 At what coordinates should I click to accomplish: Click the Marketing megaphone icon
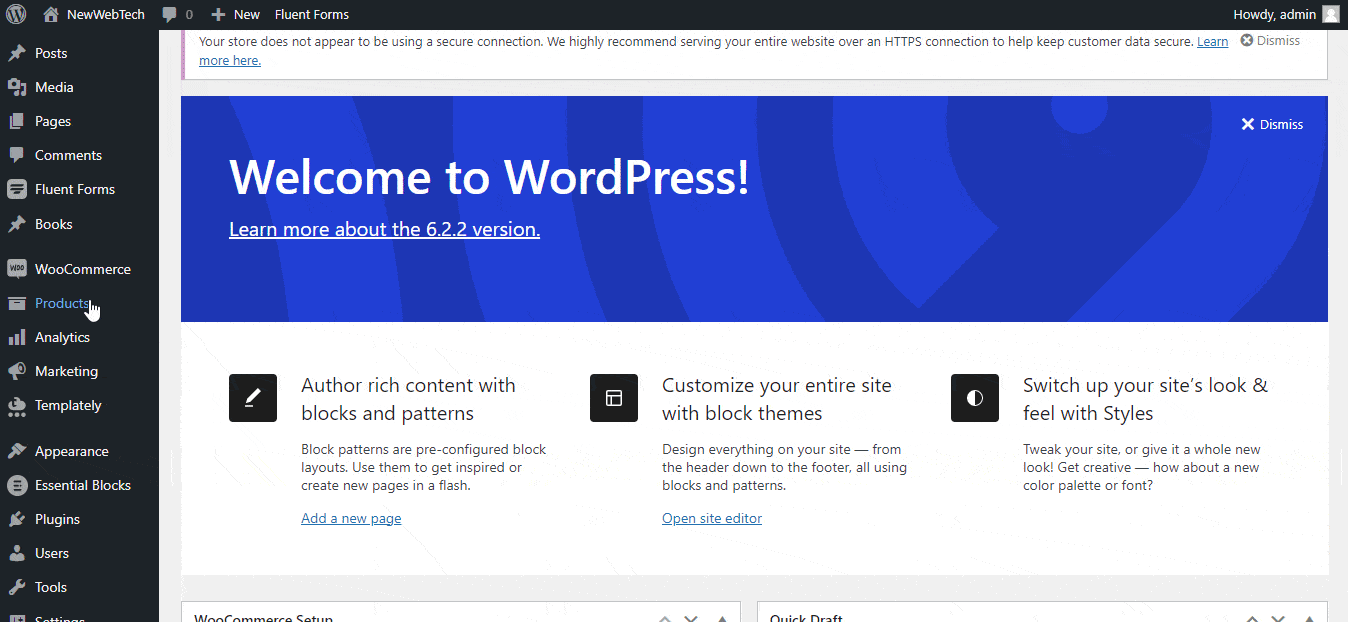click(17, 371)
